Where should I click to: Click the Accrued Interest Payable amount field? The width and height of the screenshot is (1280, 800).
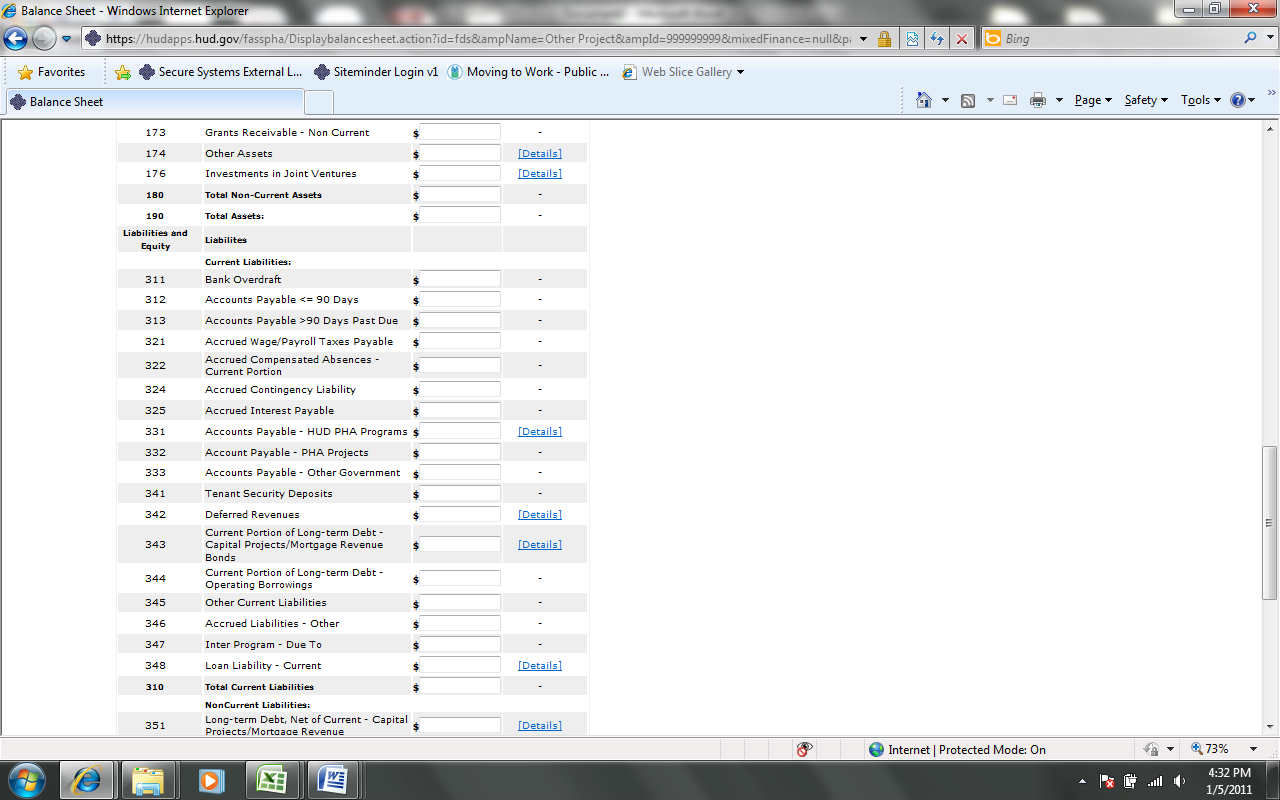460,410
